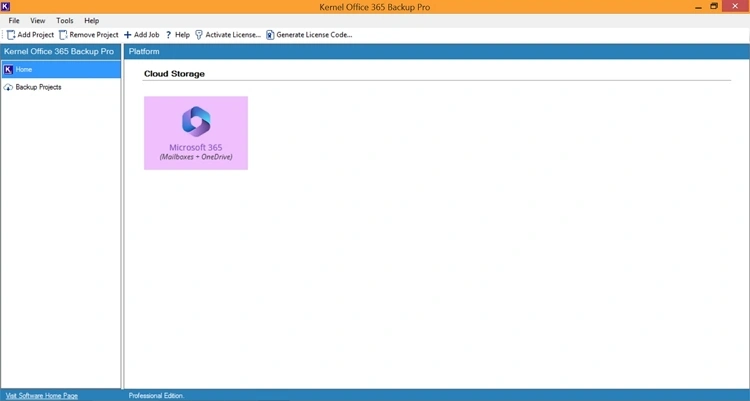Click Help label in the toolbar

click(182, 35)
